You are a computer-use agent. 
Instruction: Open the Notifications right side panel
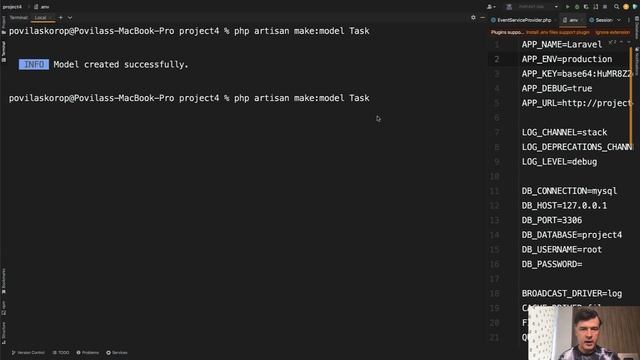pyautogui.click(x=636, y=61)
